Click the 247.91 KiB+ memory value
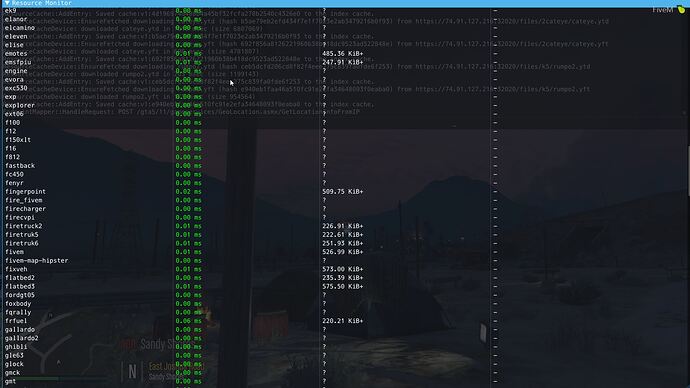 (x=343, y=62)
